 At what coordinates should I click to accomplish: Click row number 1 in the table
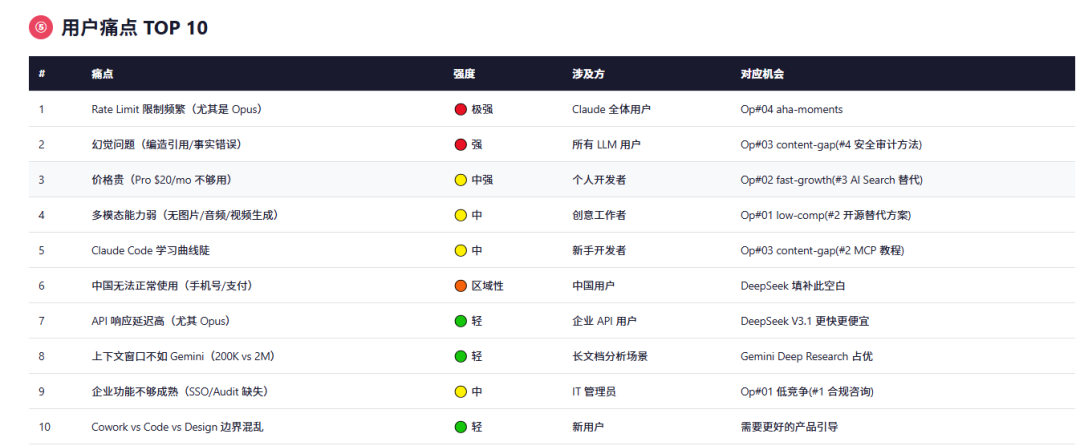[x=41, y=109]
